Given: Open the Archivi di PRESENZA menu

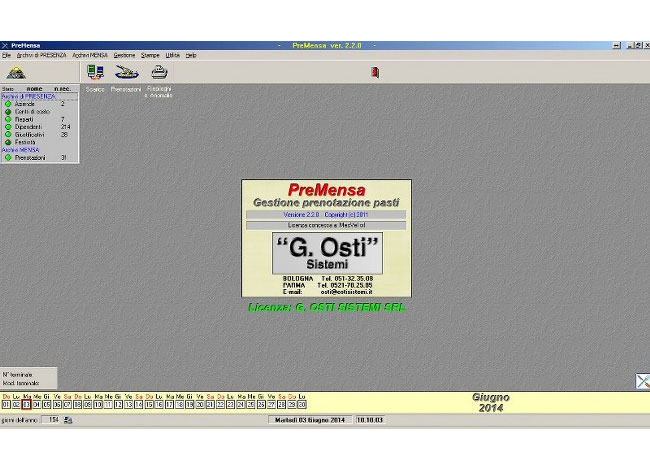Looking at the screenshot, I should coord(41,55).
